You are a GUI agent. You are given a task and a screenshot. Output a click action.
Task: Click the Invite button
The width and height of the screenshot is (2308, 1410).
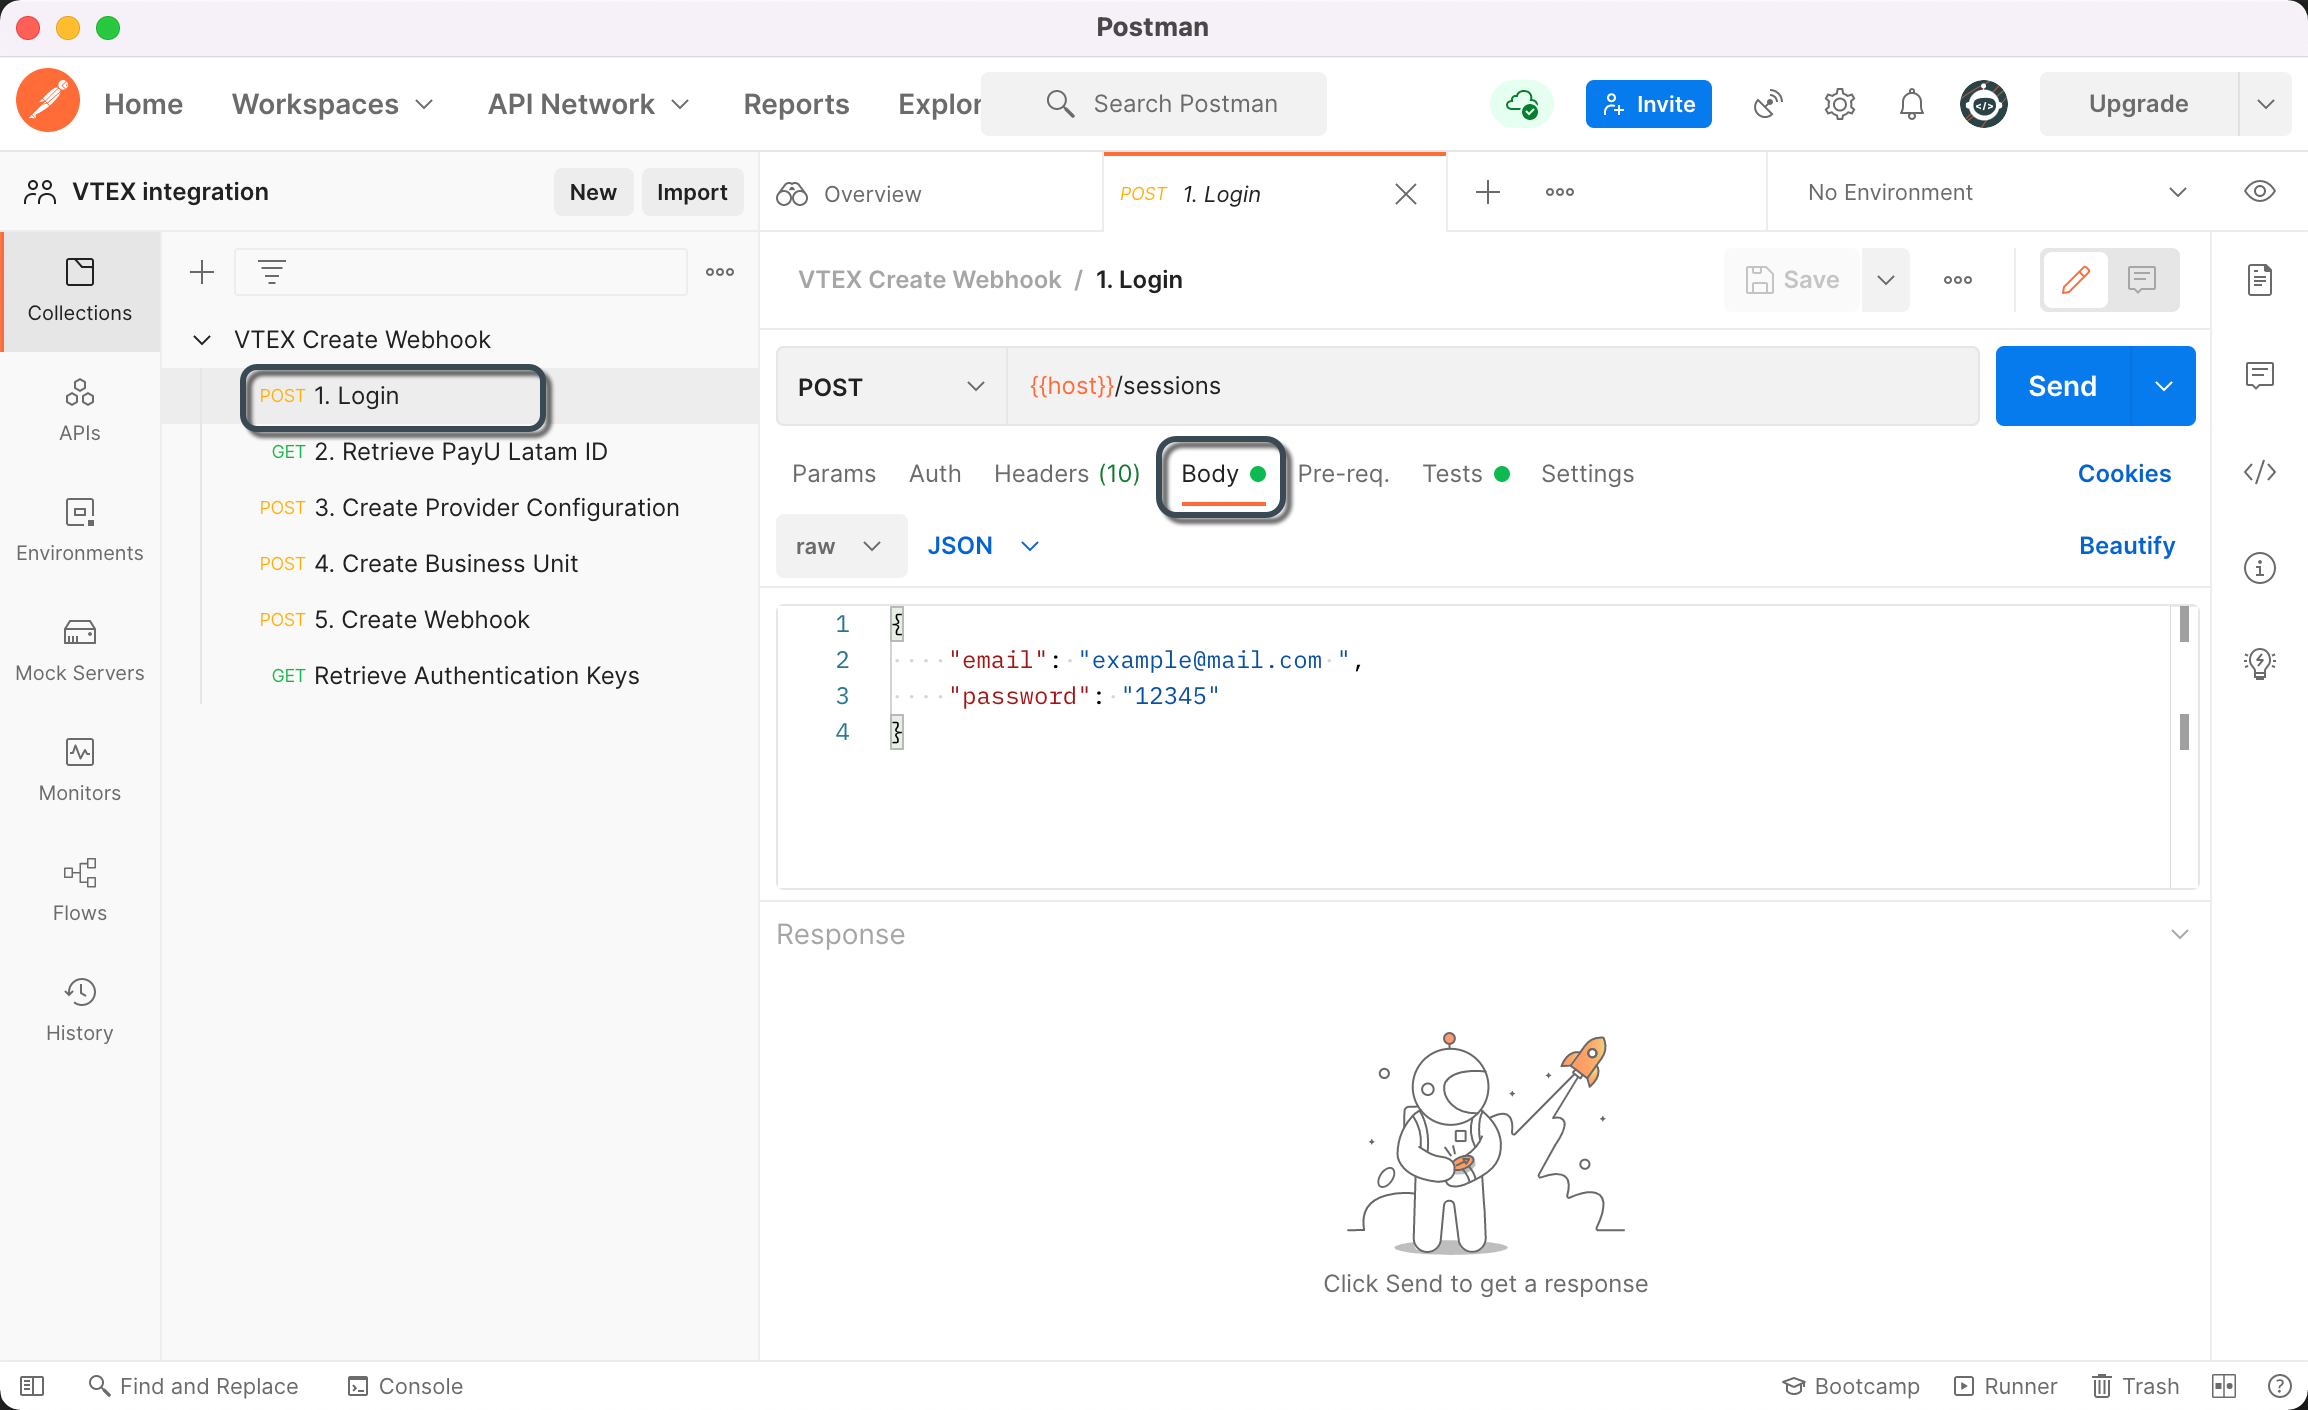[x=1649, y=102]
